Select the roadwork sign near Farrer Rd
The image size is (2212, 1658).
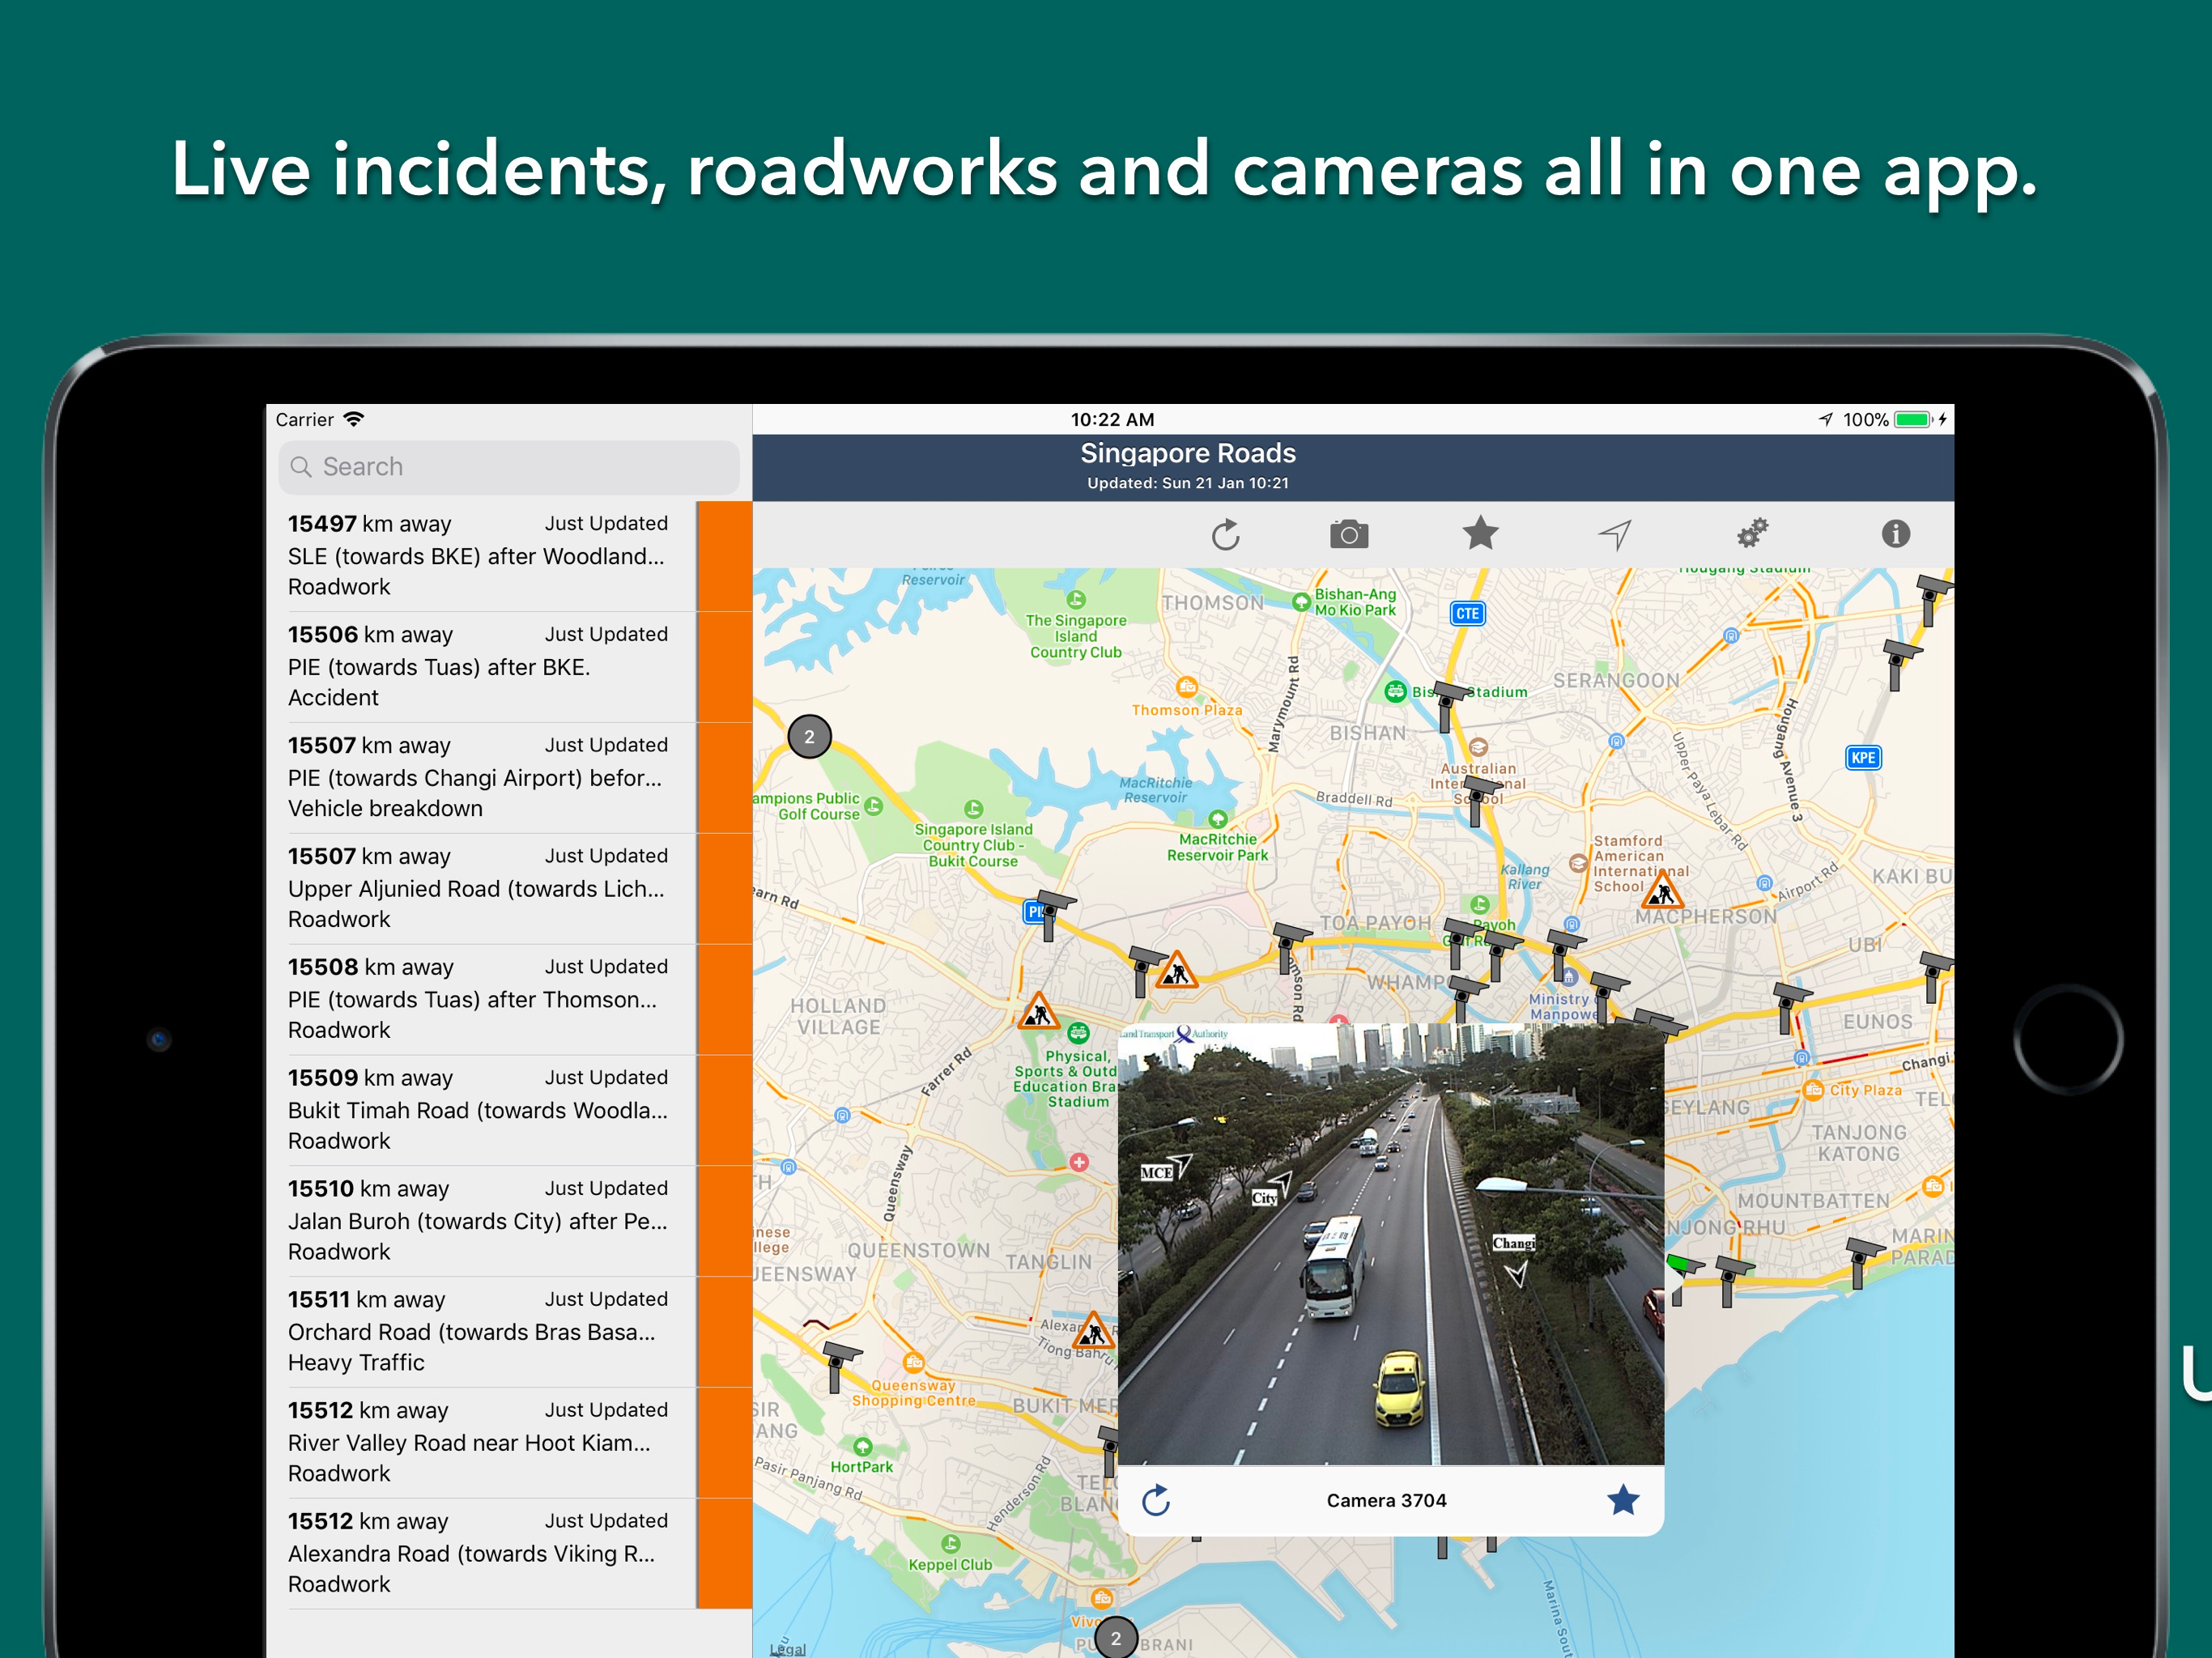coord(1039,1011)
